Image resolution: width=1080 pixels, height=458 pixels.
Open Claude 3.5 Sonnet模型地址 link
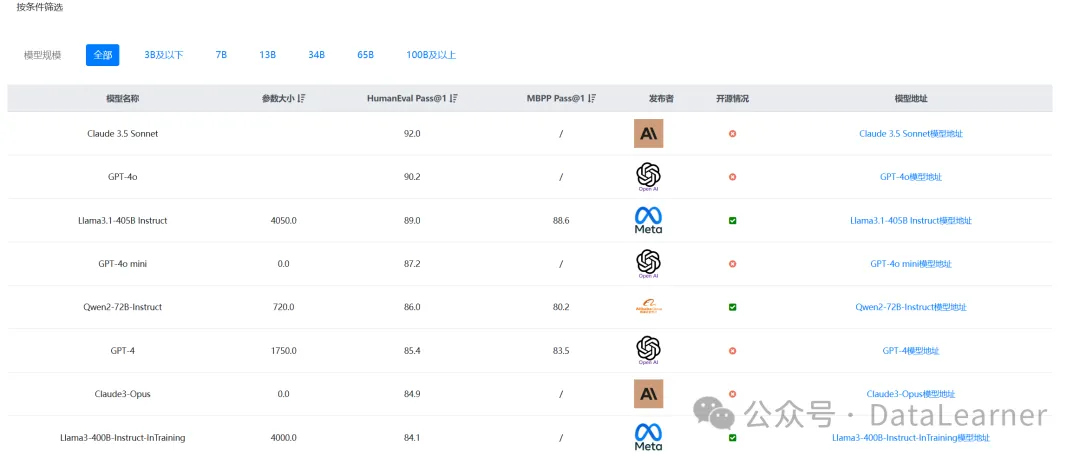coord(911,134)
